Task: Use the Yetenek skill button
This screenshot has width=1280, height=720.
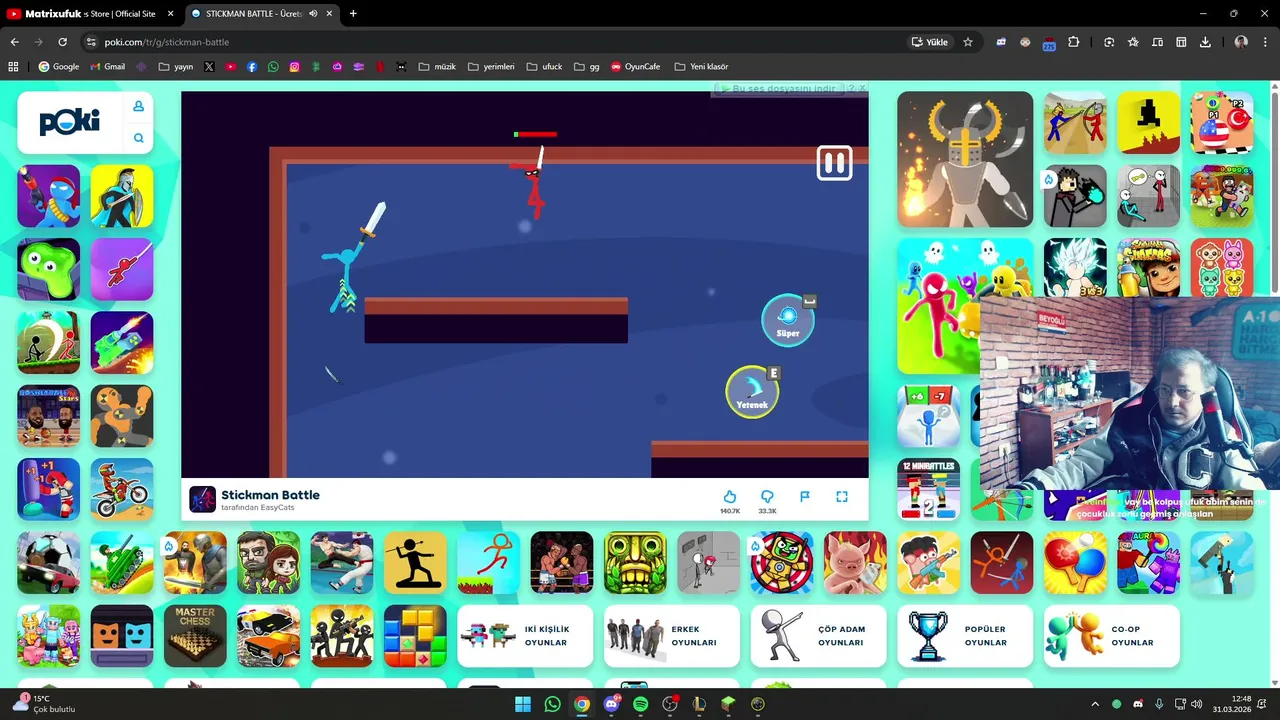Action: 752,391
